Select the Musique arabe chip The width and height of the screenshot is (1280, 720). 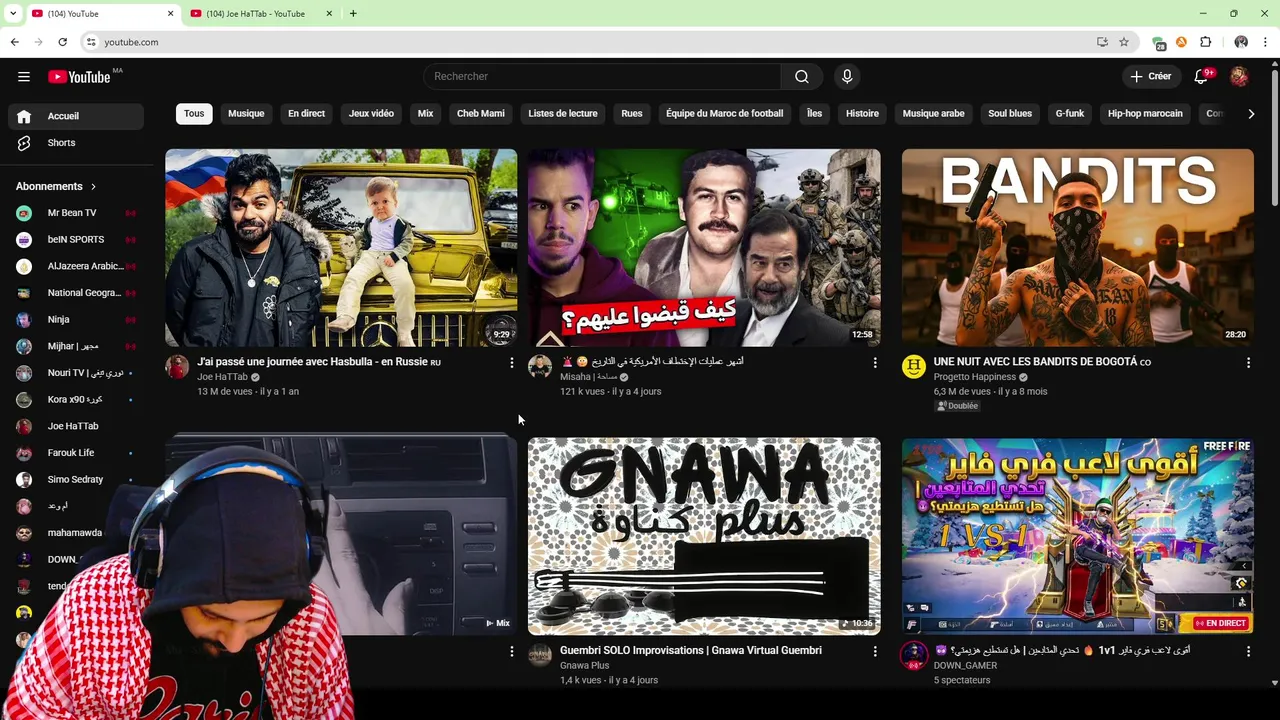[x=934, y=114]
